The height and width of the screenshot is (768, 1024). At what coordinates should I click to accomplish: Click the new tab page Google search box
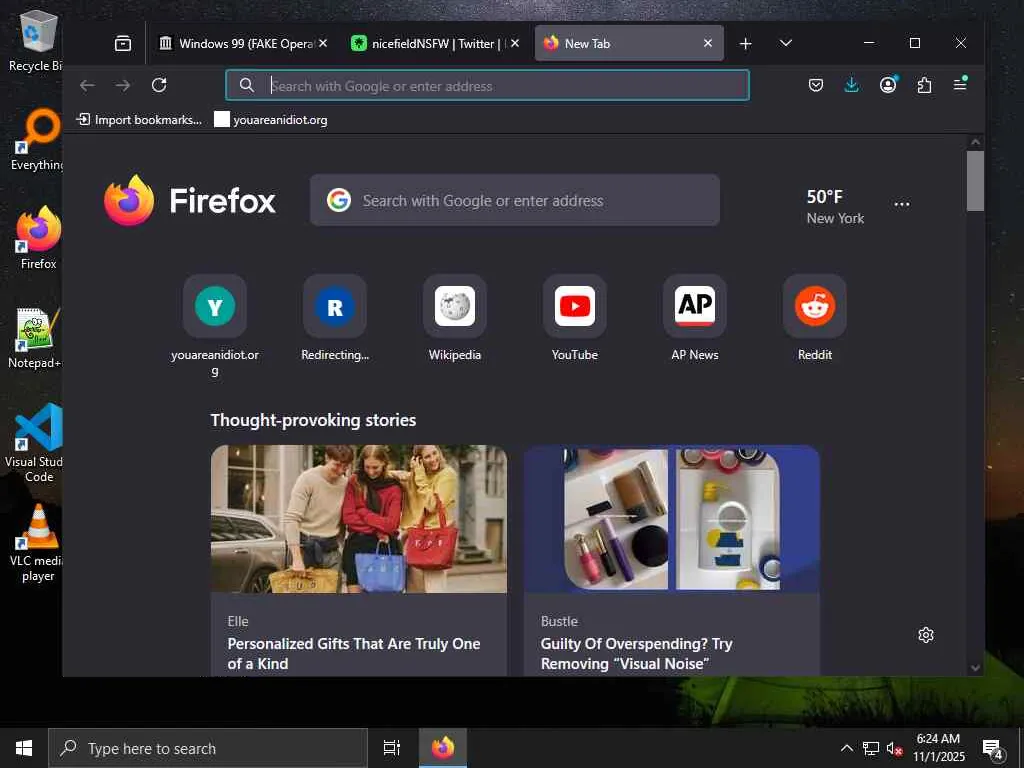coord(515,200)
